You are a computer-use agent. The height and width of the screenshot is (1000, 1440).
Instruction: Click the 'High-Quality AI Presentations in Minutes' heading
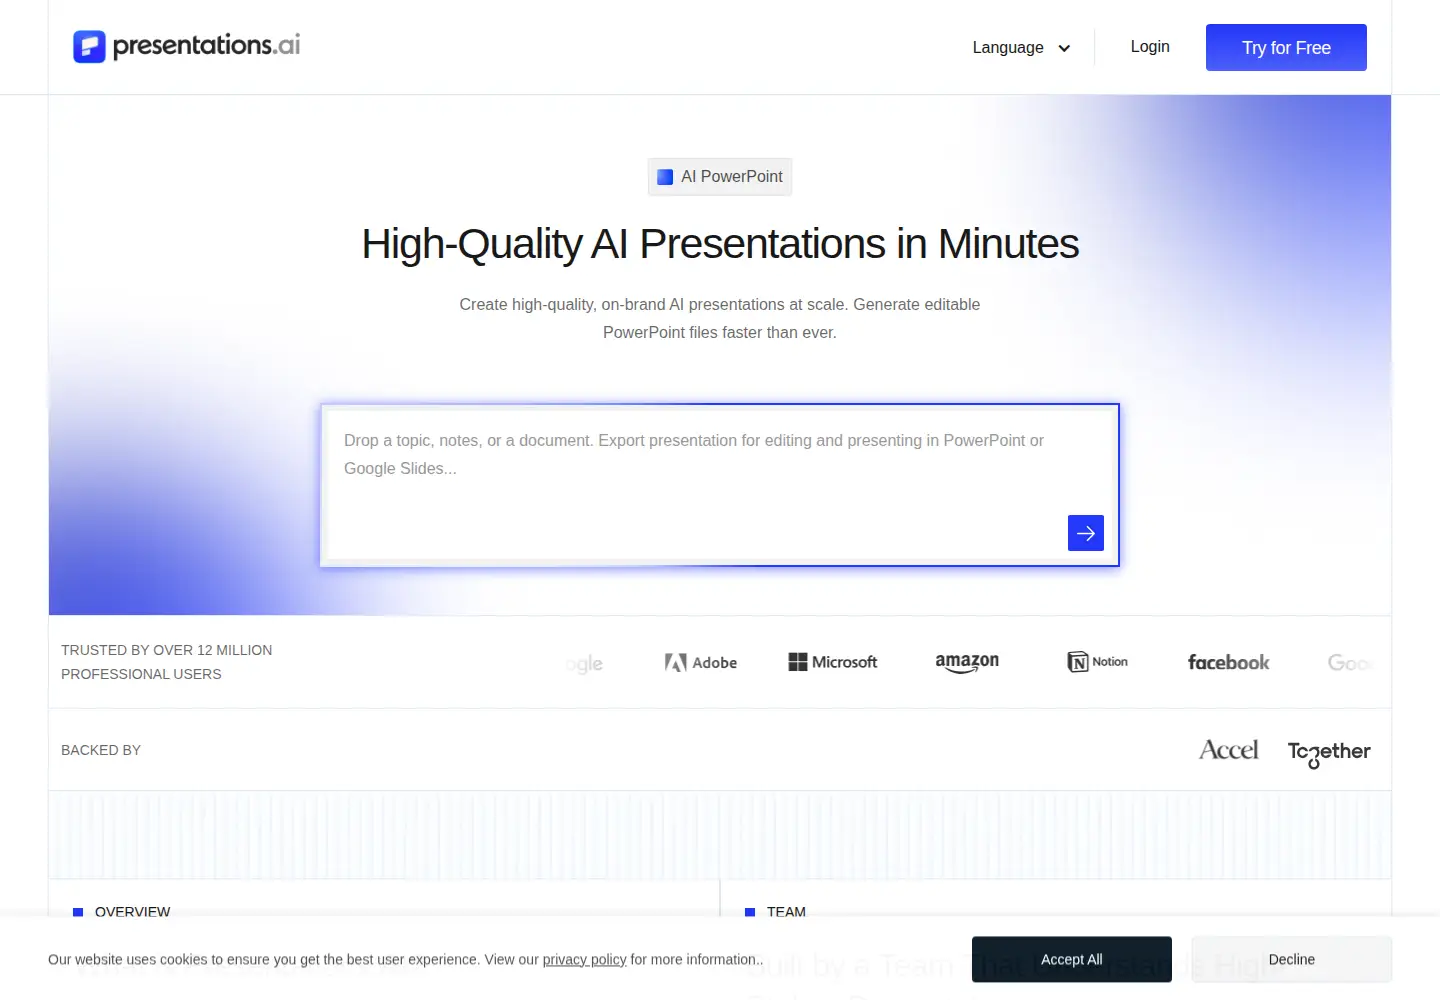pos(720,244)
